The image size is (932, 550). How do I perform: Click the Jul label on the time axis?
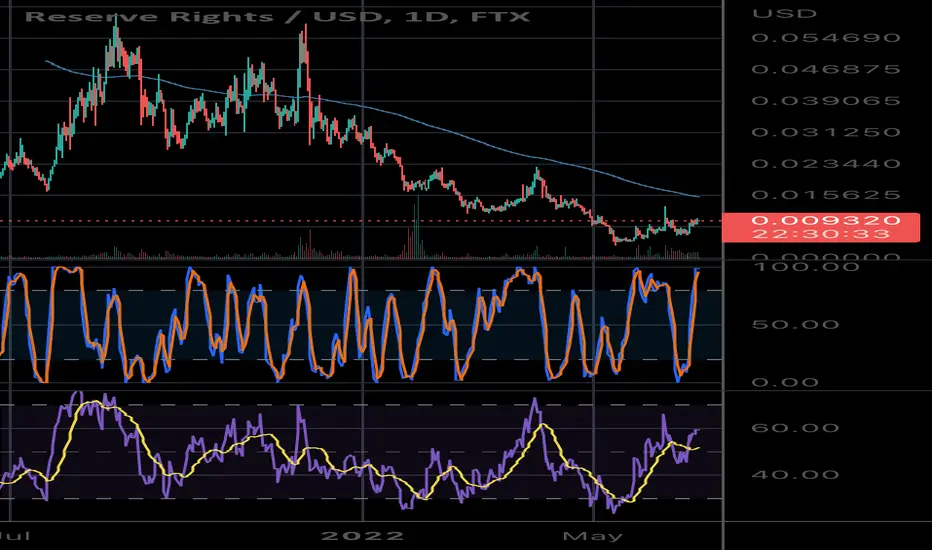tap(15, 536)
